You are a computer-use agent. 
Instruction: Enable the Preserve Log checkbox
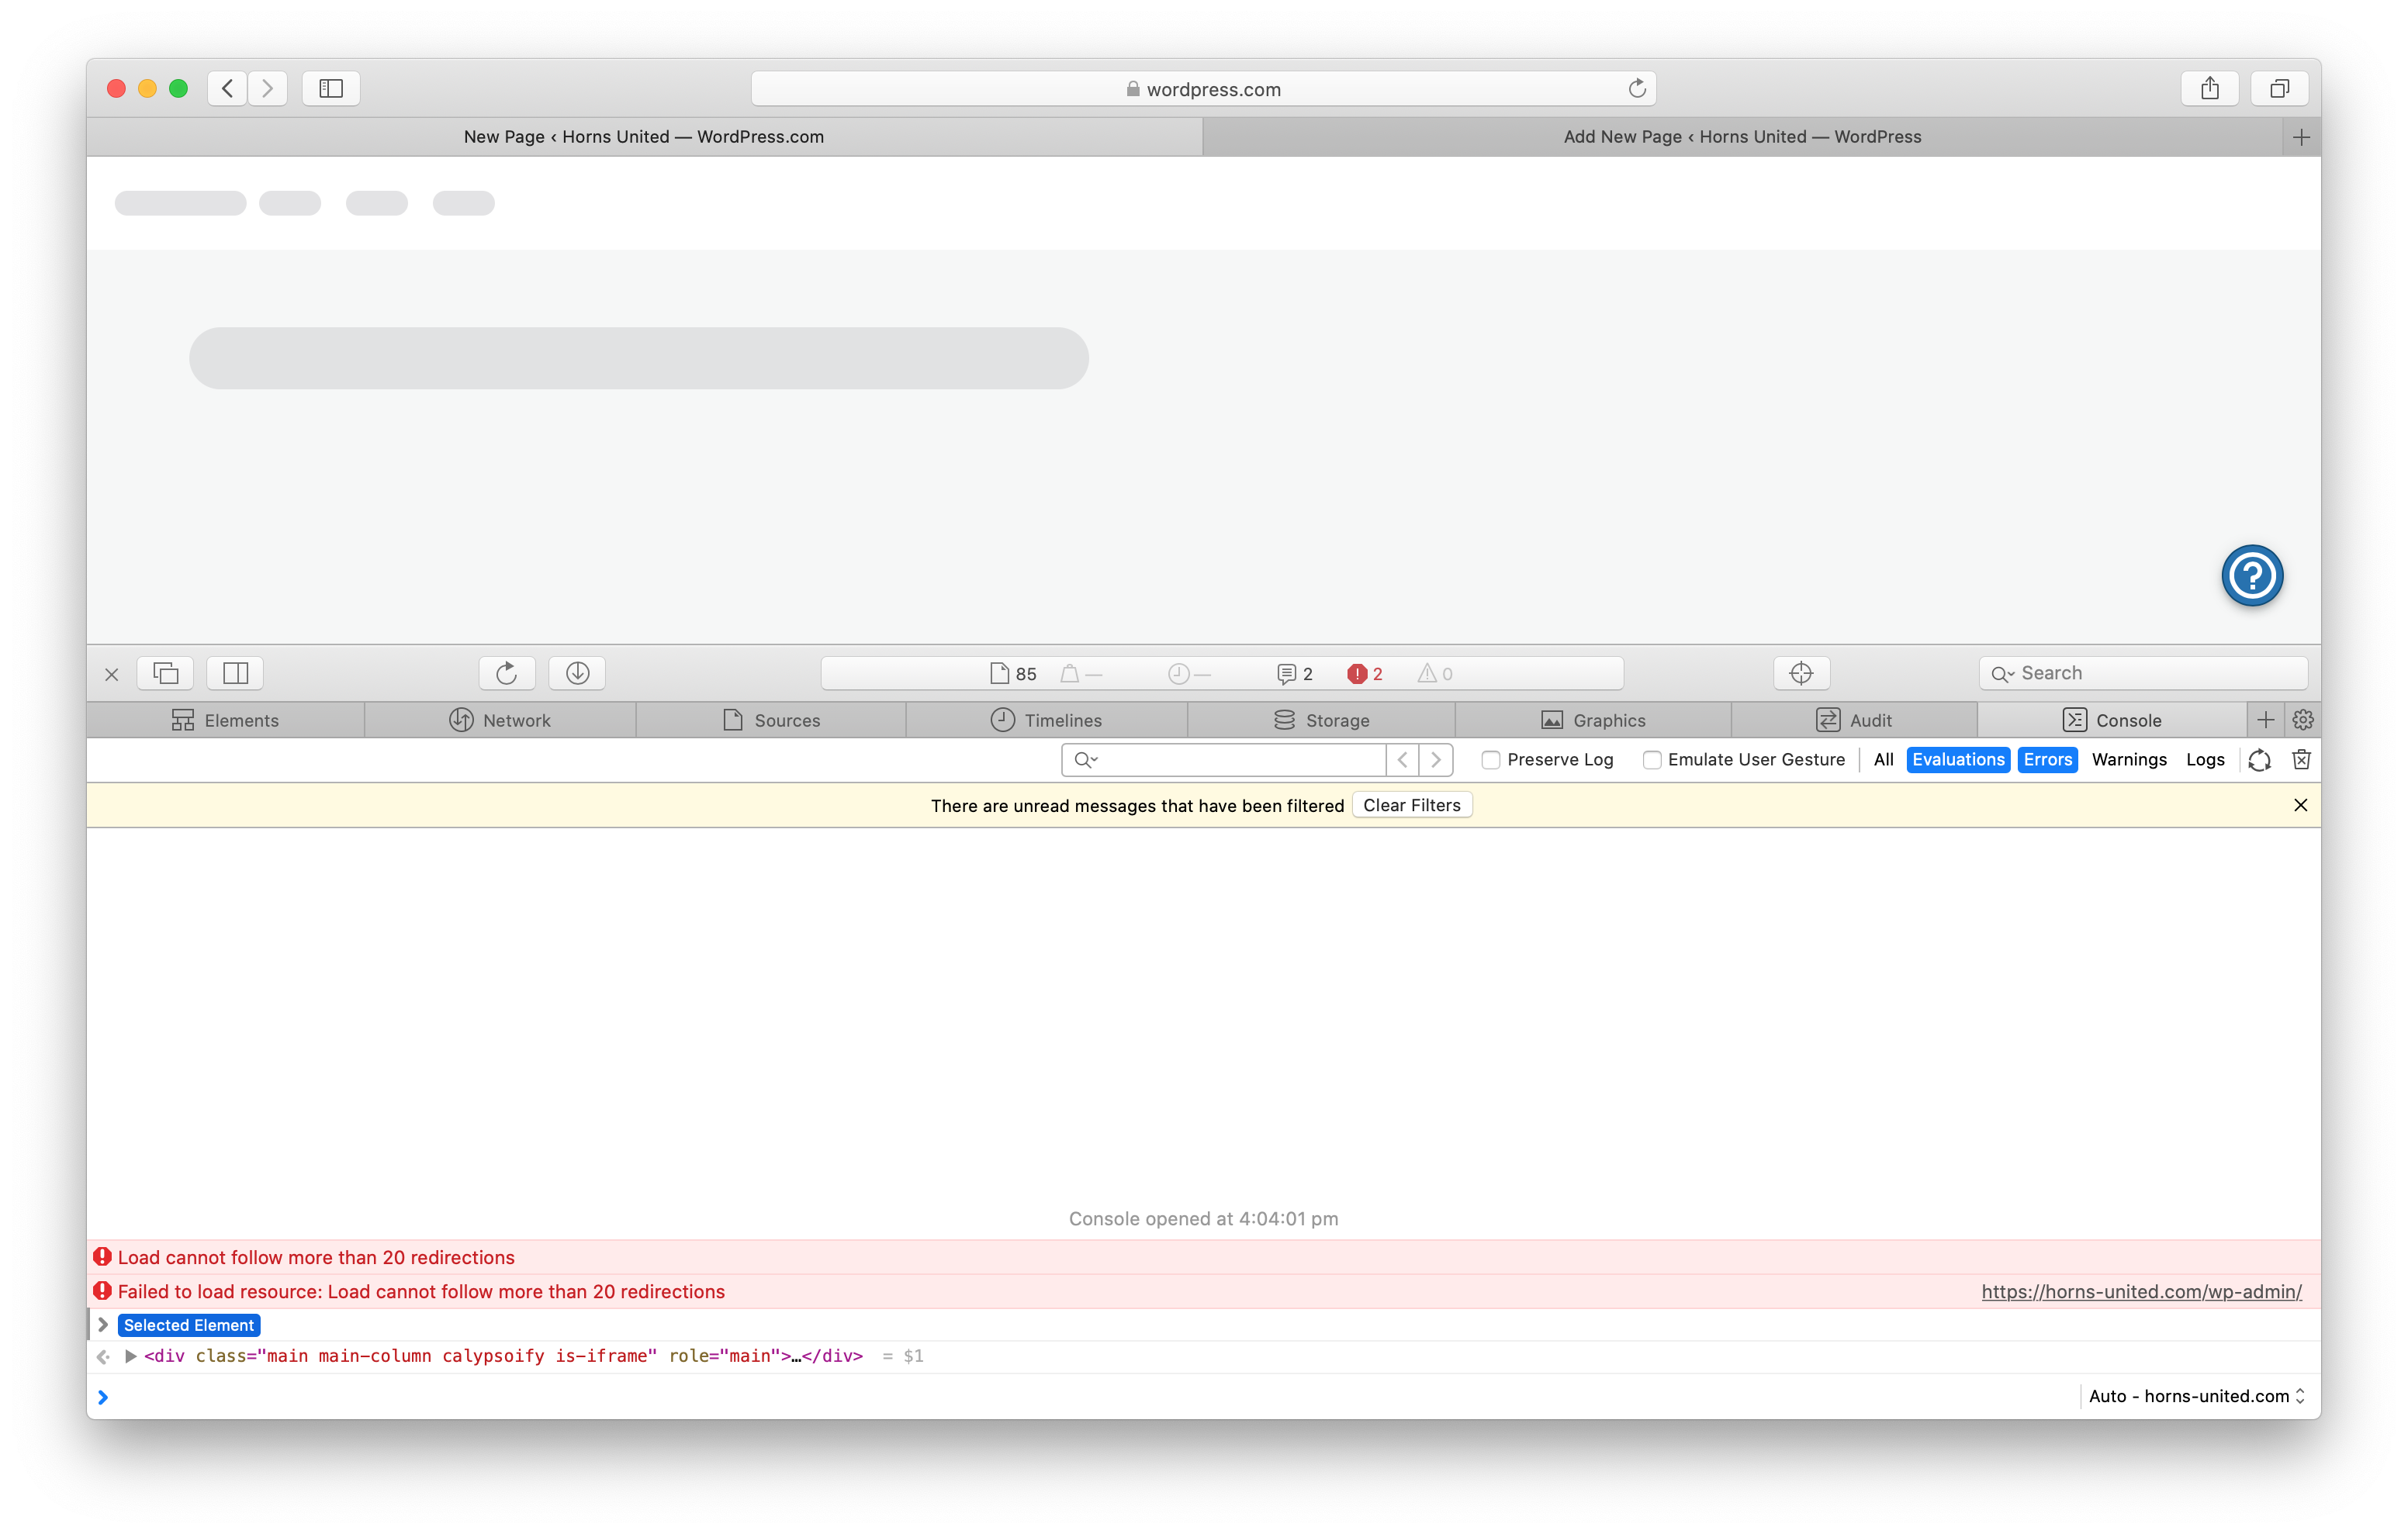(x=1491, y=760)
